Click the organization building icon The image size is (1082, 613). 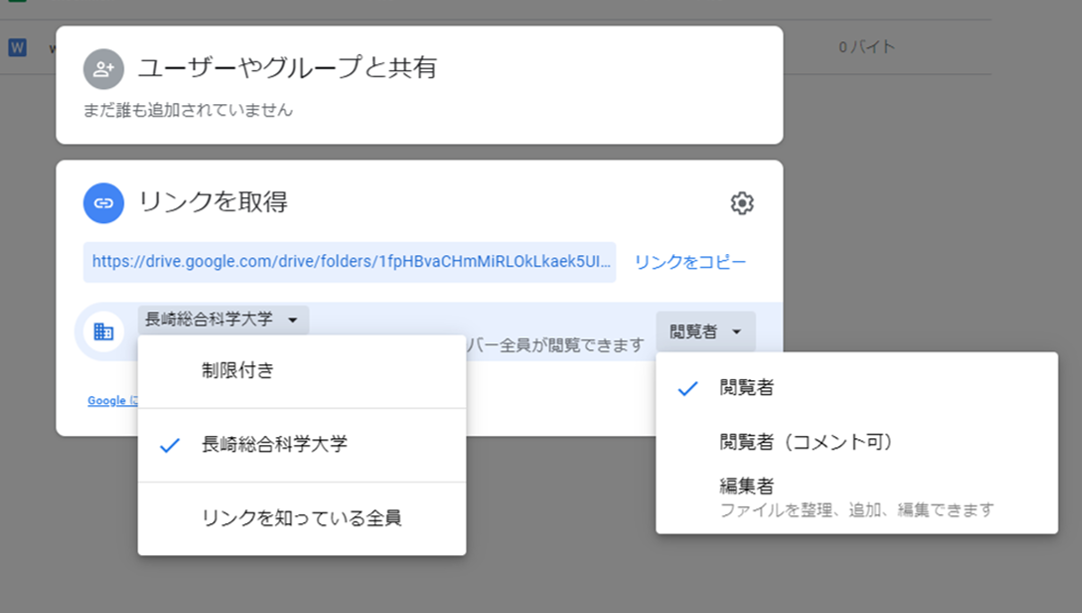(104, 332)
